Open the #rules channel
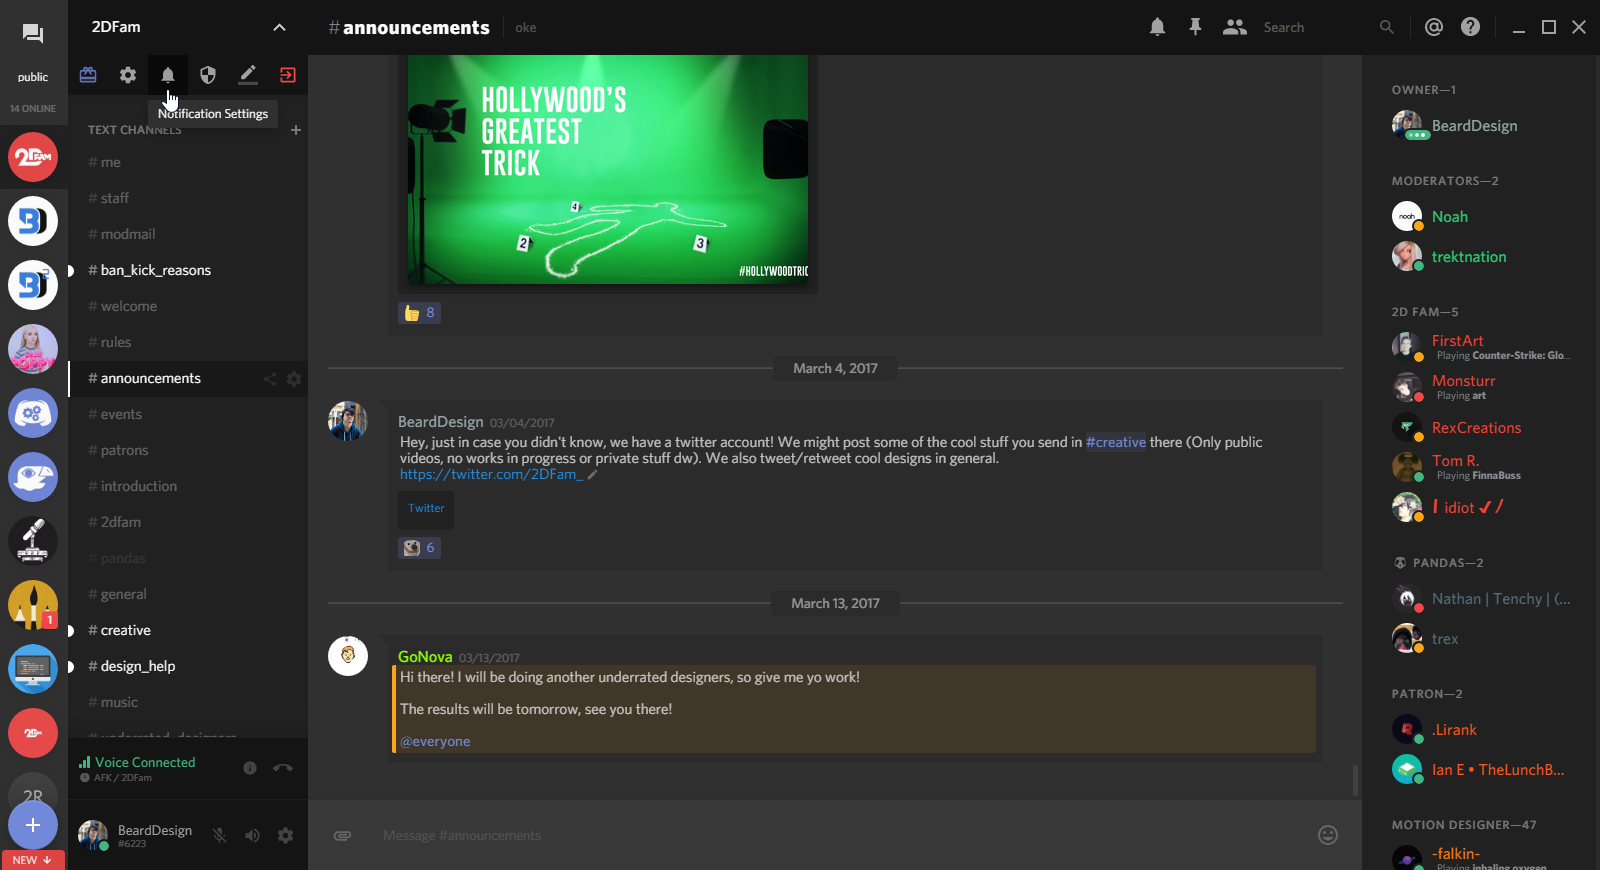This screenshot has height=870, width=1600. [187, 342]
